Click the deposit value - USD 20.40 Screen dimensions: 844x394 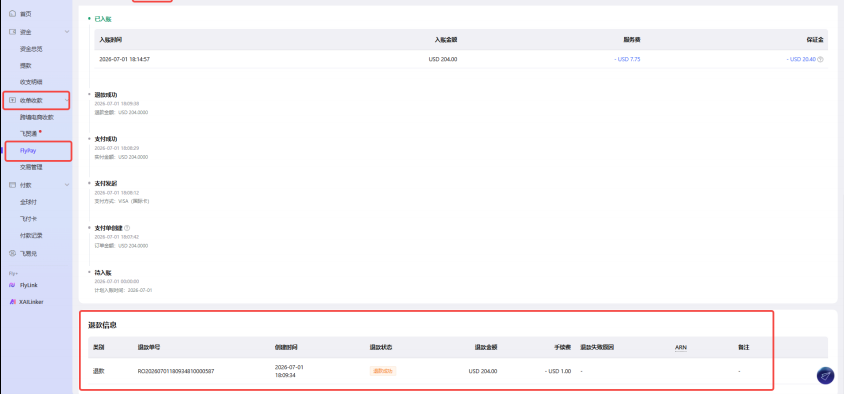[801, 59]
